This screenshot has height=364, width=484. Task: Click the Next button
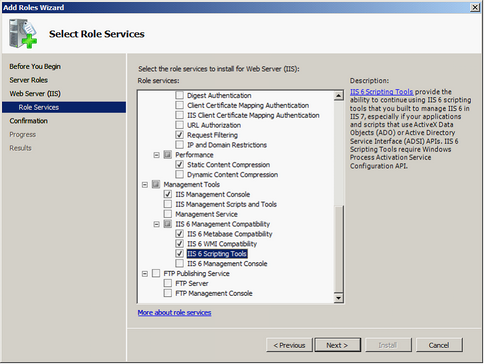337,345
